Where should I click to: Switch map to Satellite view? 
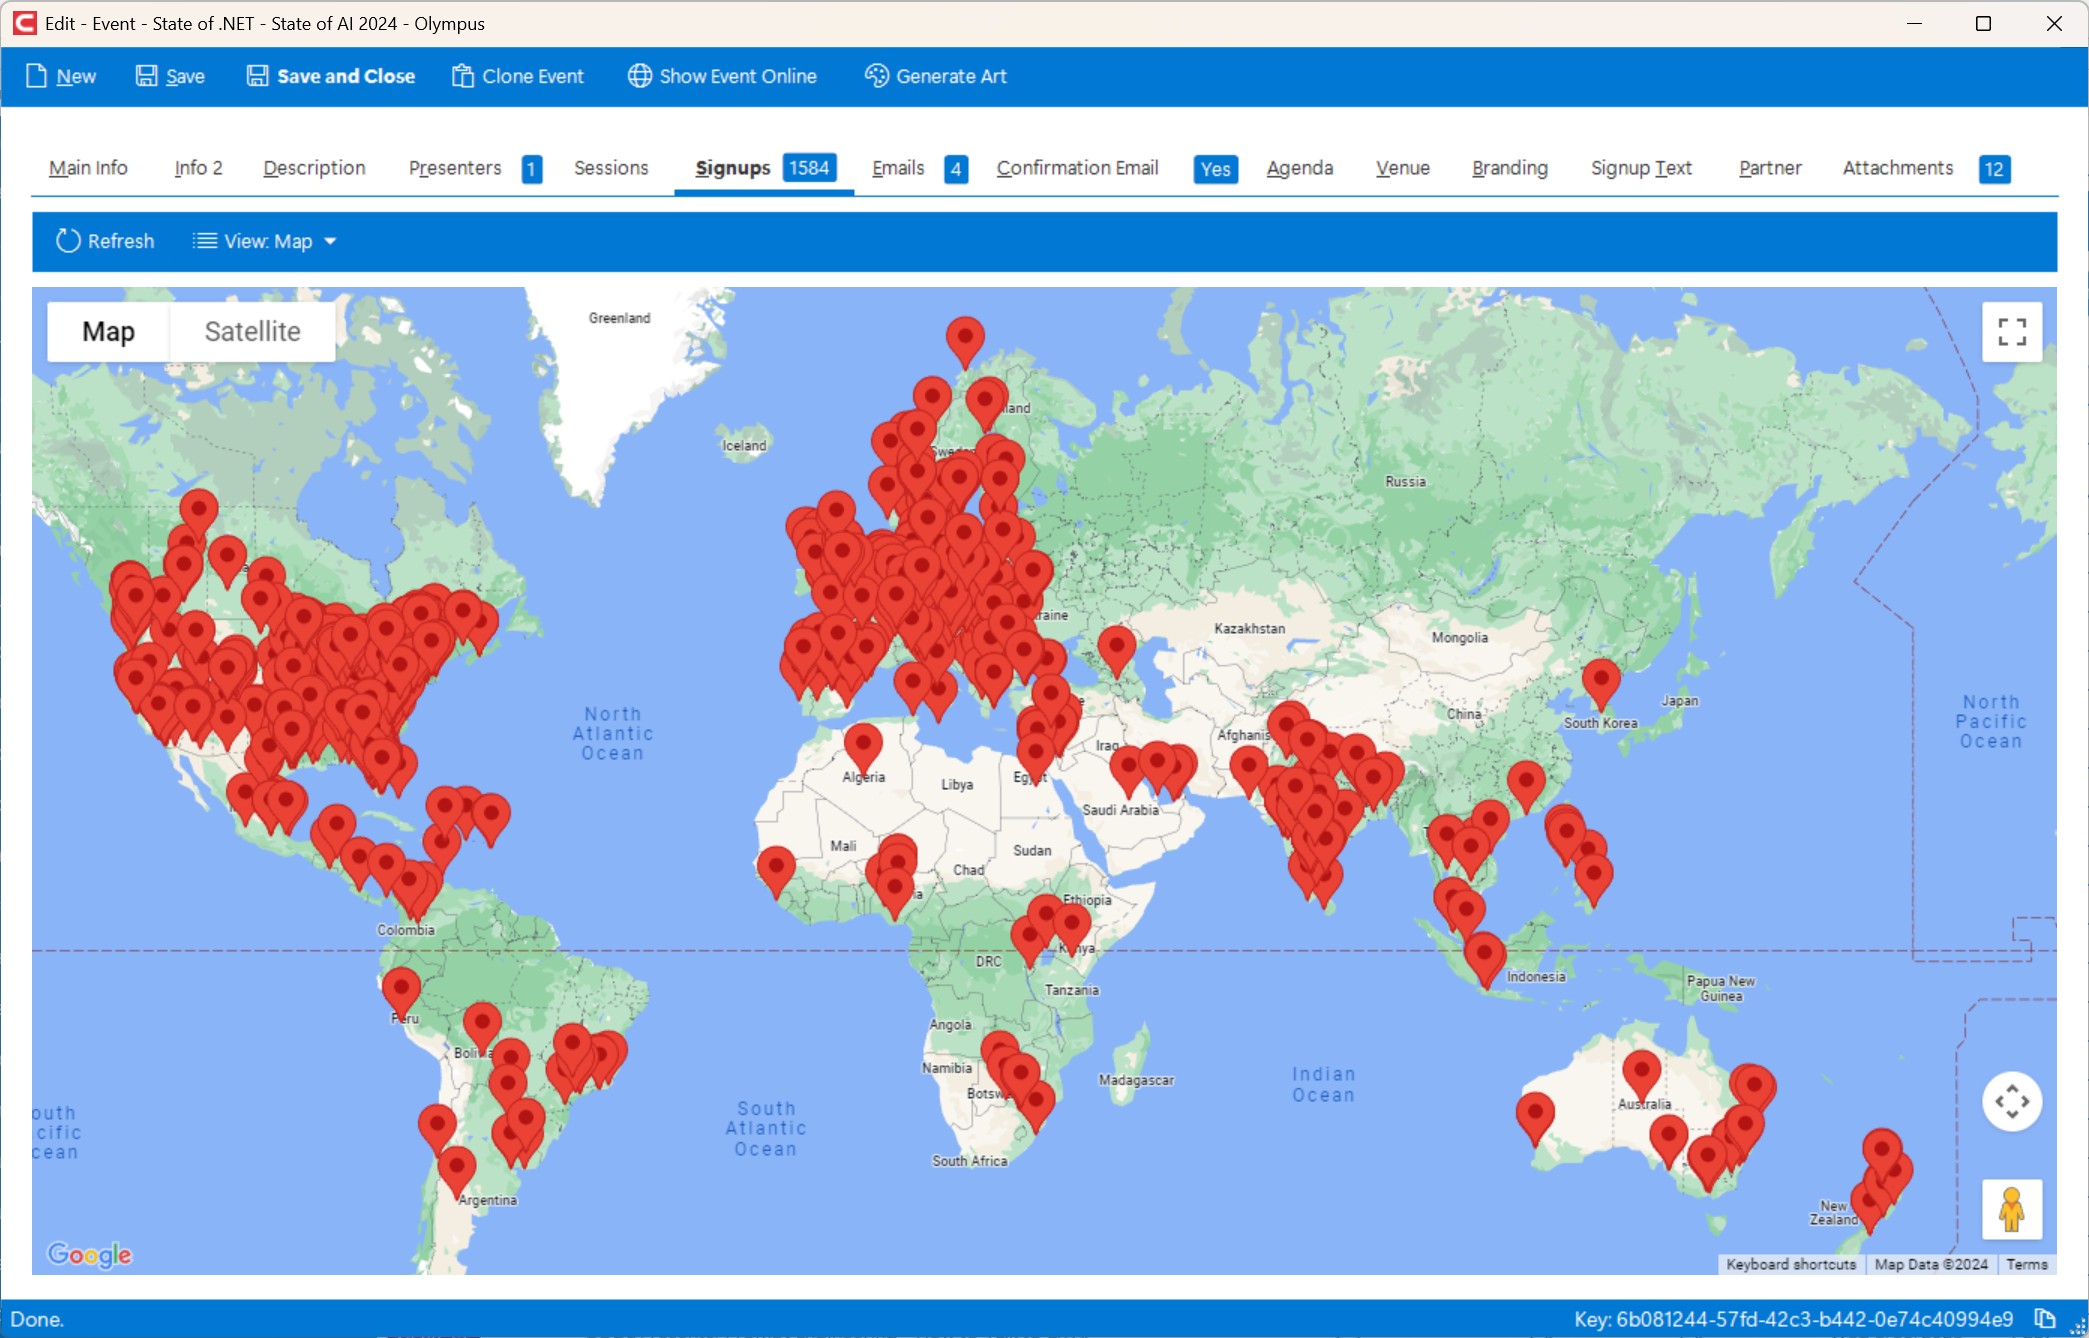[x=252, y=331]
